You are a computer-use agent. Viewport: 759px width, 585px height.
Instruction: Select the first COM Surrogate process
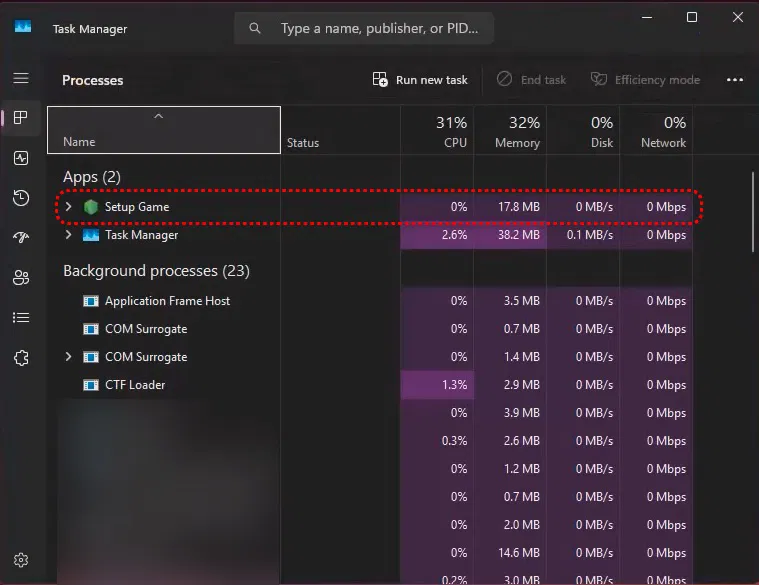[146, 329]
